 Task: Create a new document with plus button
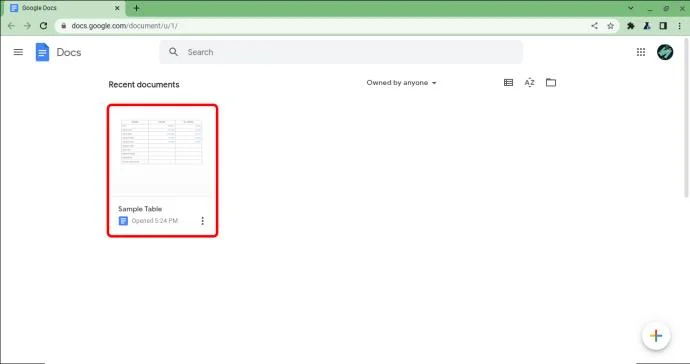(x=656, y=336)
